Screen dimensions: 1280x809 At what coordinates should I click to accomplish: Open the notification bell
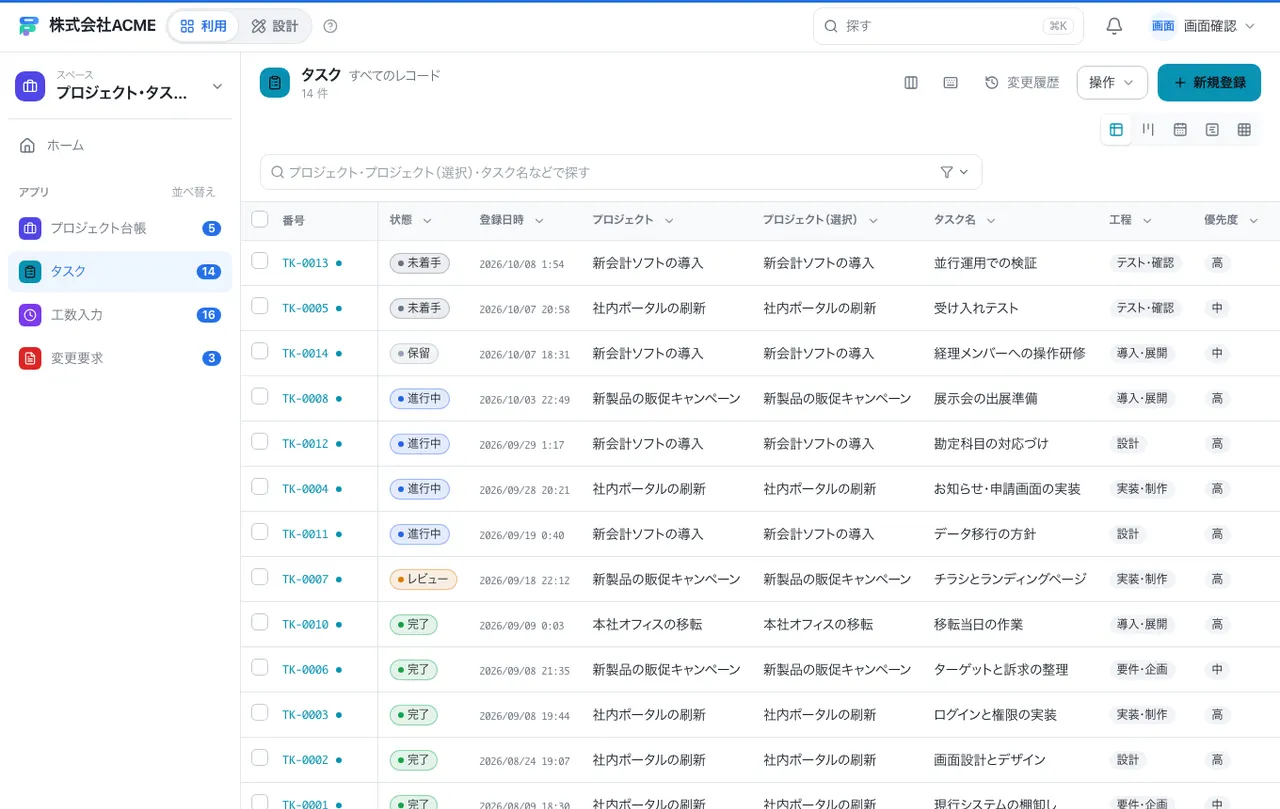(1114, 26)
